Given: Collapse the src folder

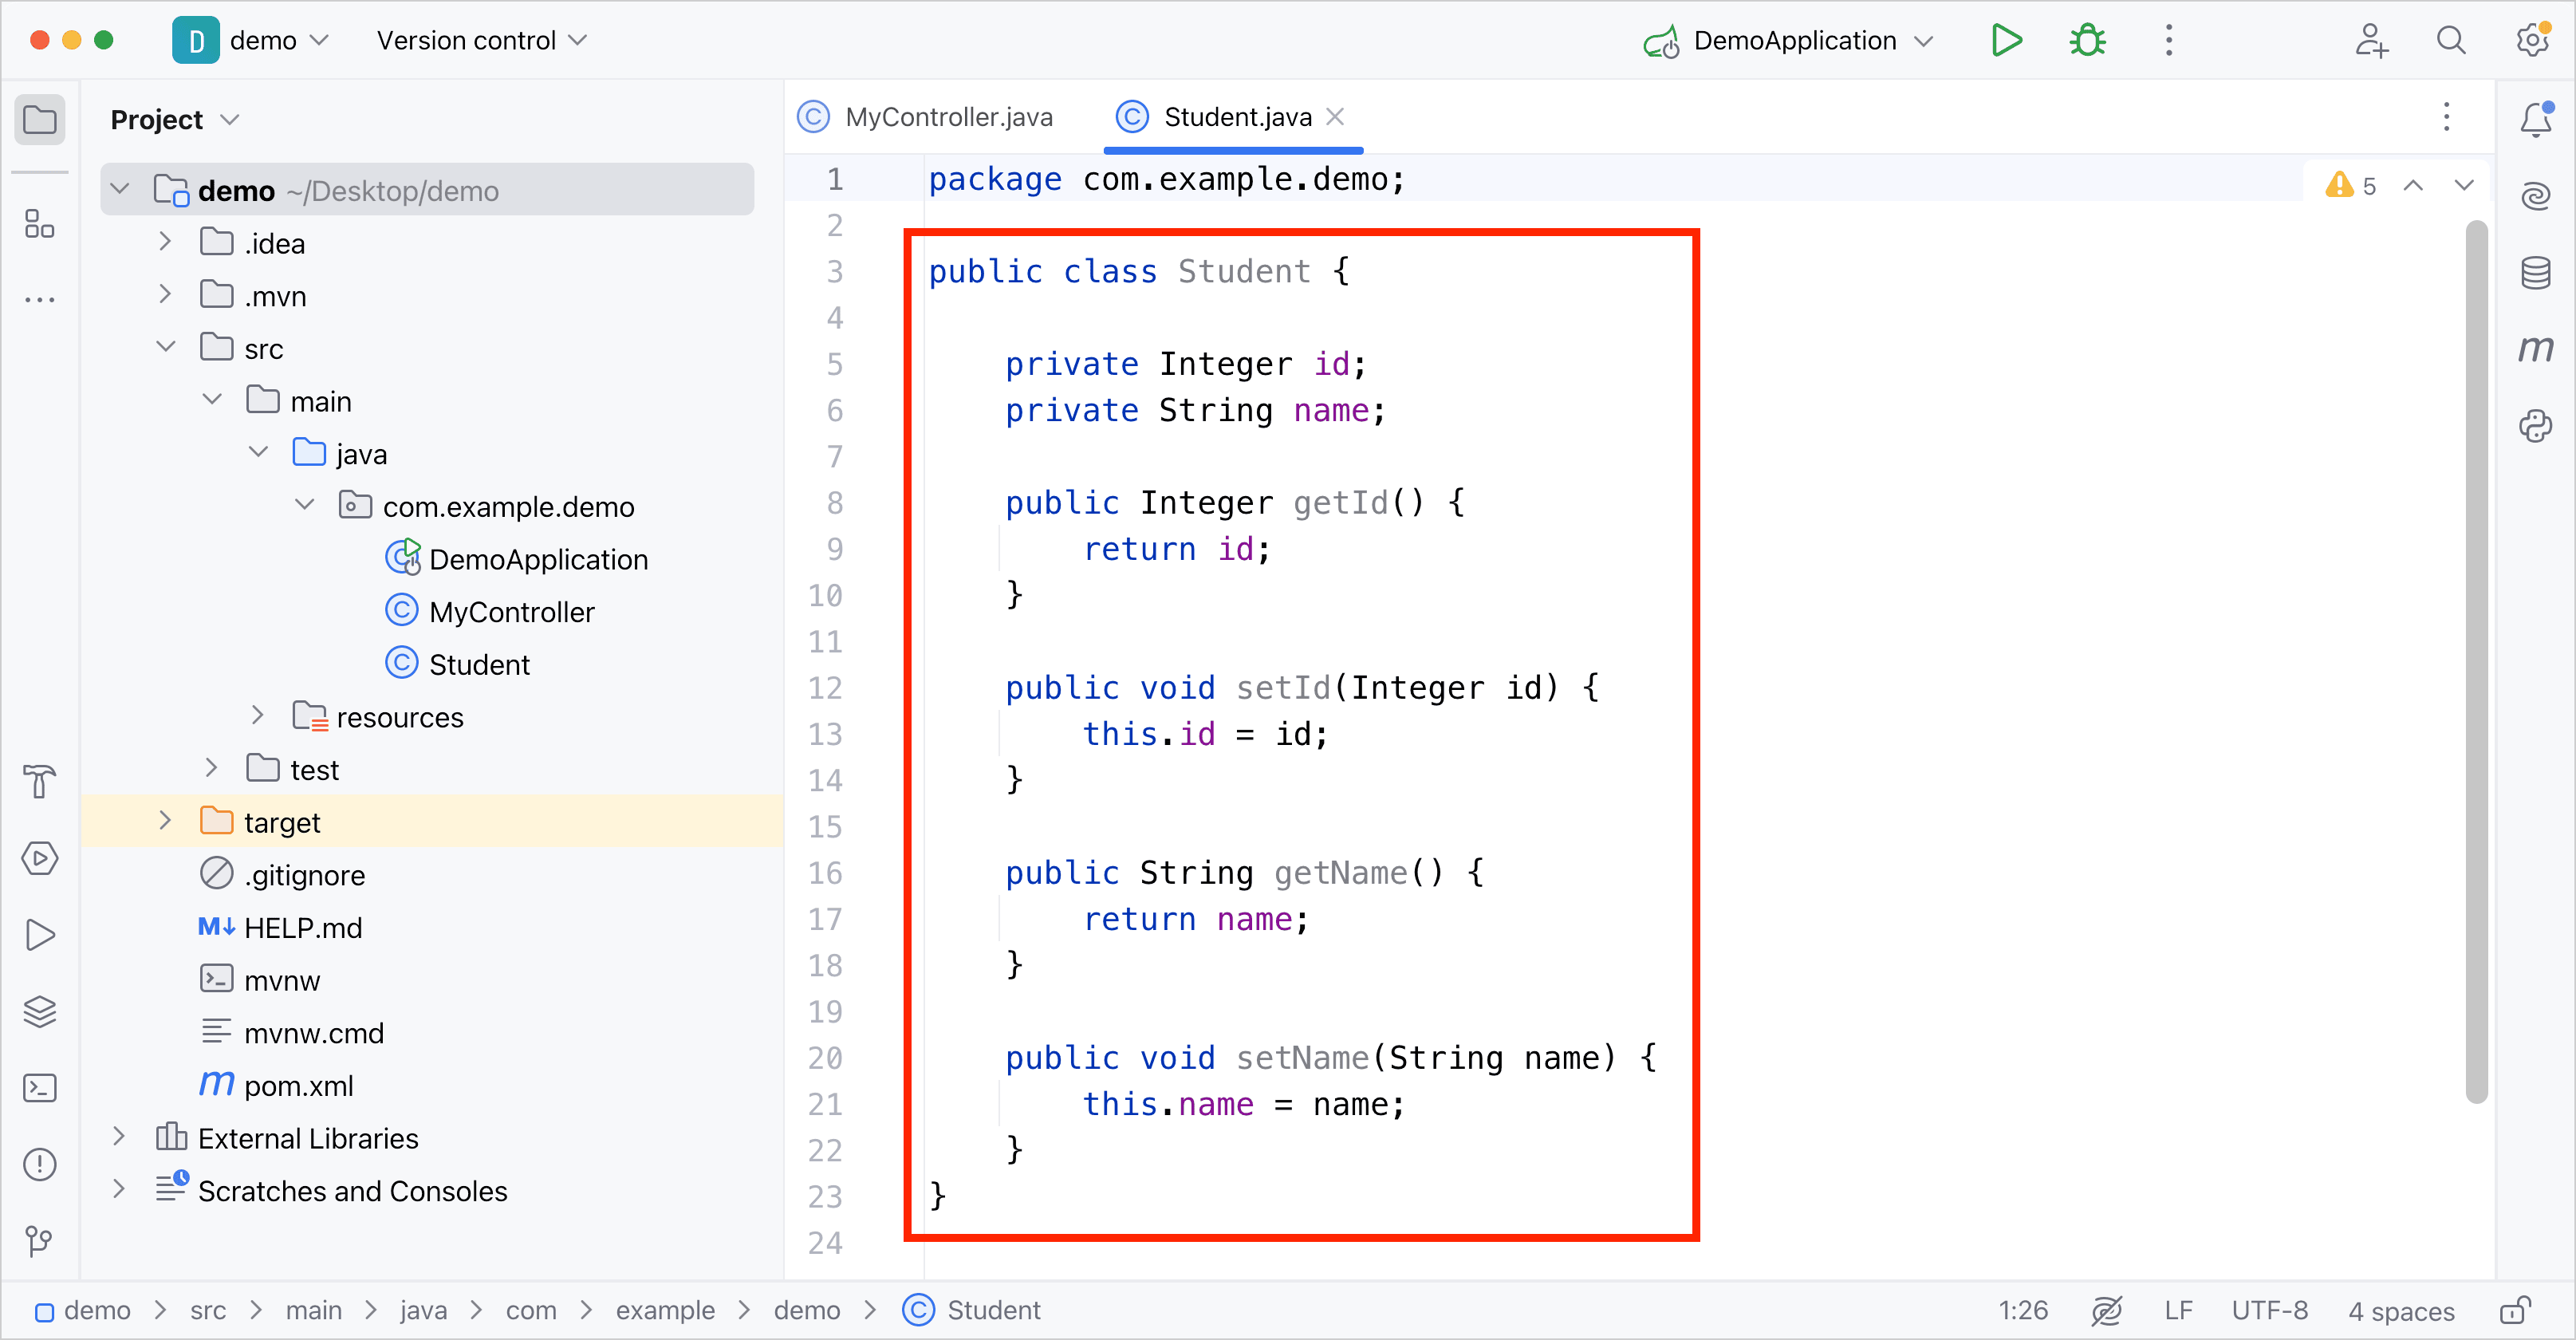Looking at the screenshot, I should 165,347.
